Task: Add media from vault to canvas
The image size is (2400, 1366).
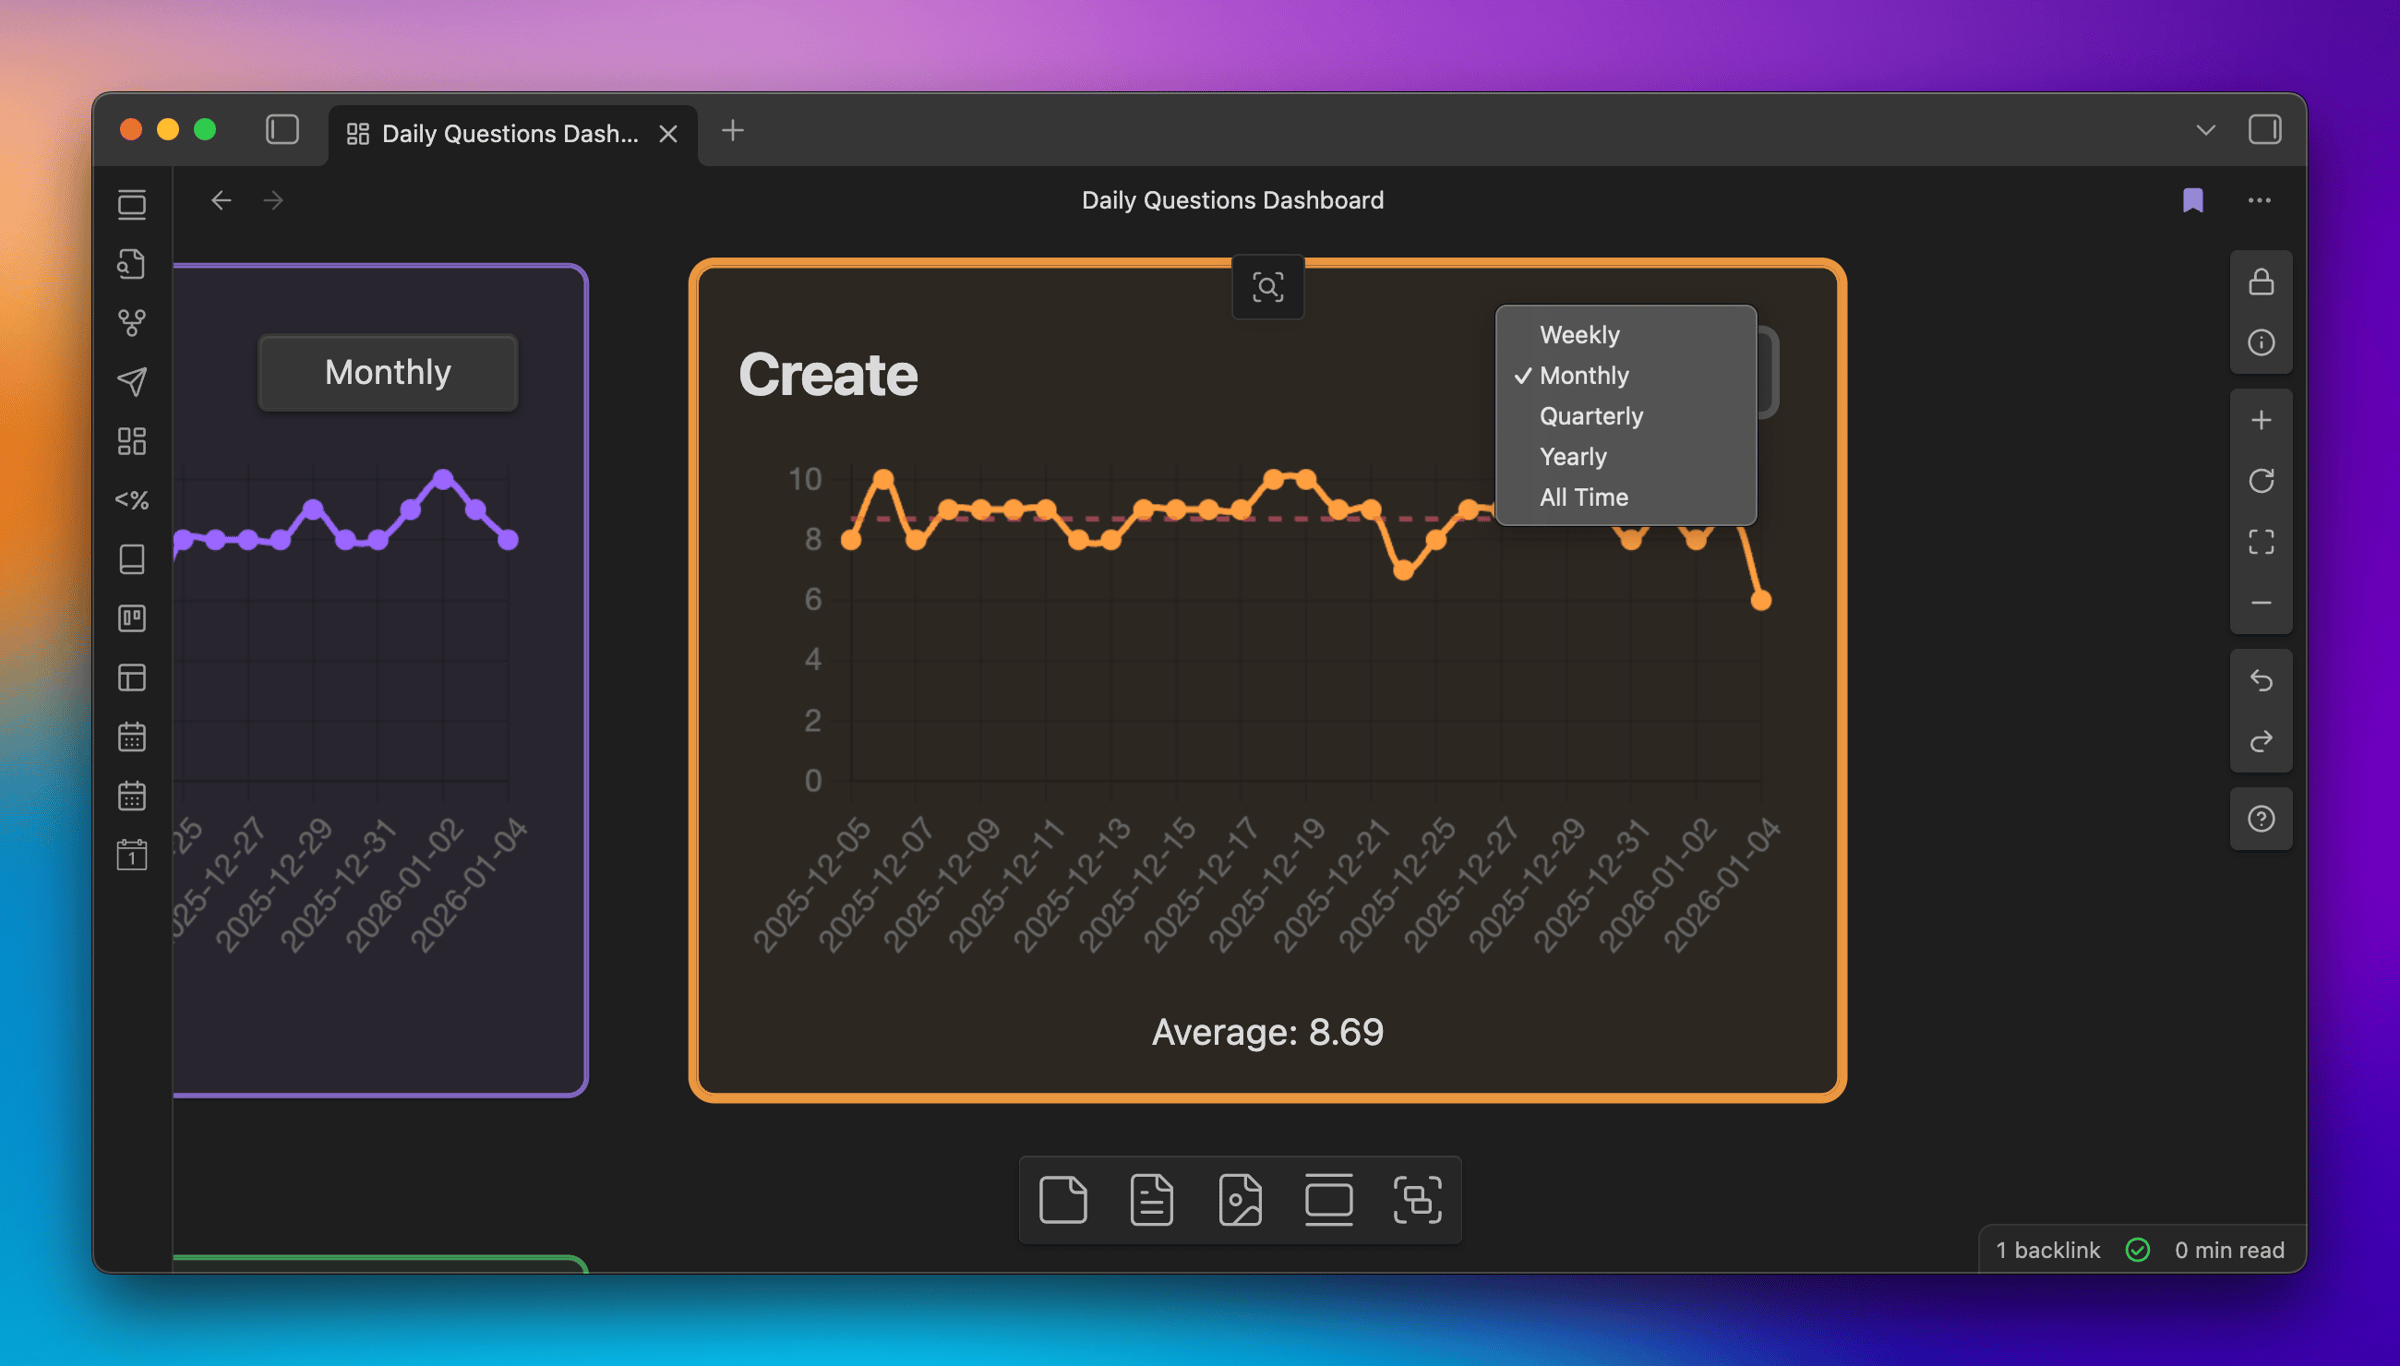Action: 1240,1199
